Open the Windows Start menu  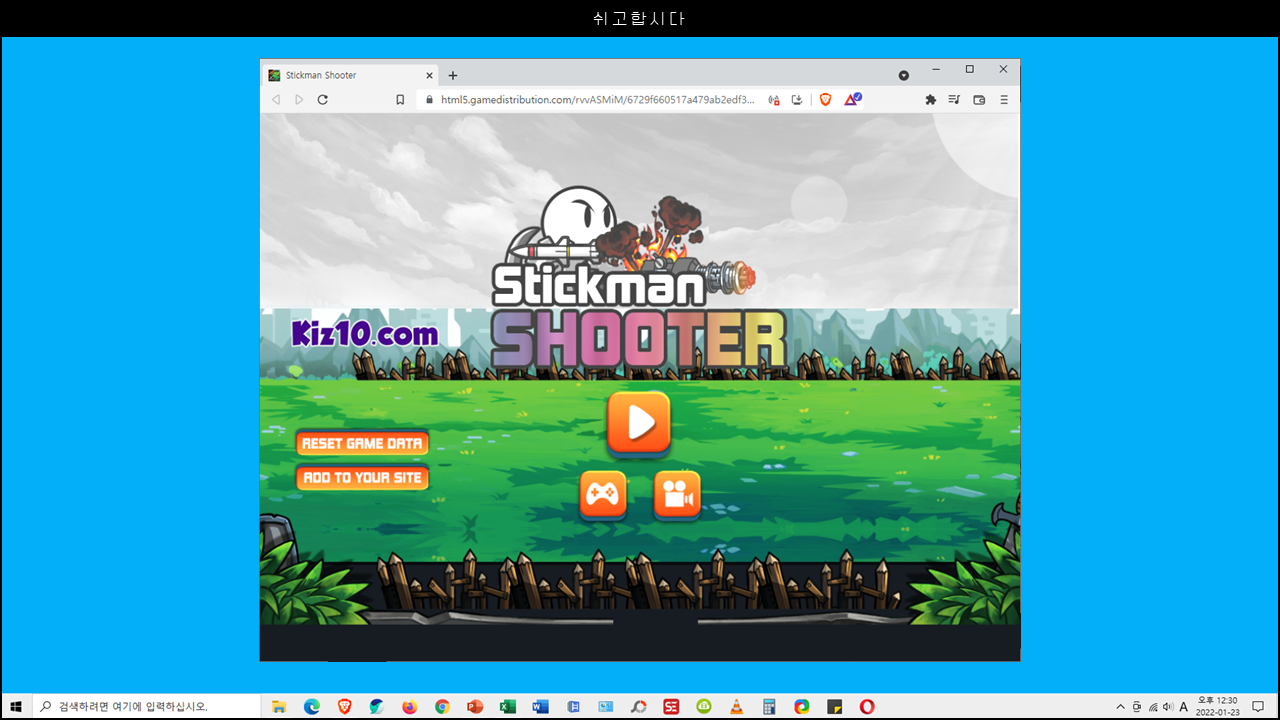click(x=16, y=707)
